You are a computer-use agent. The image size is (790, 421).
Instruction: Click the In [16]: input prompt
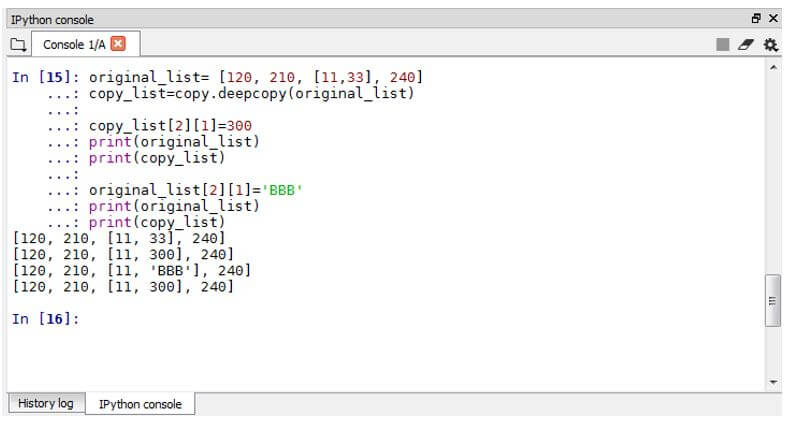coord(45,319)
